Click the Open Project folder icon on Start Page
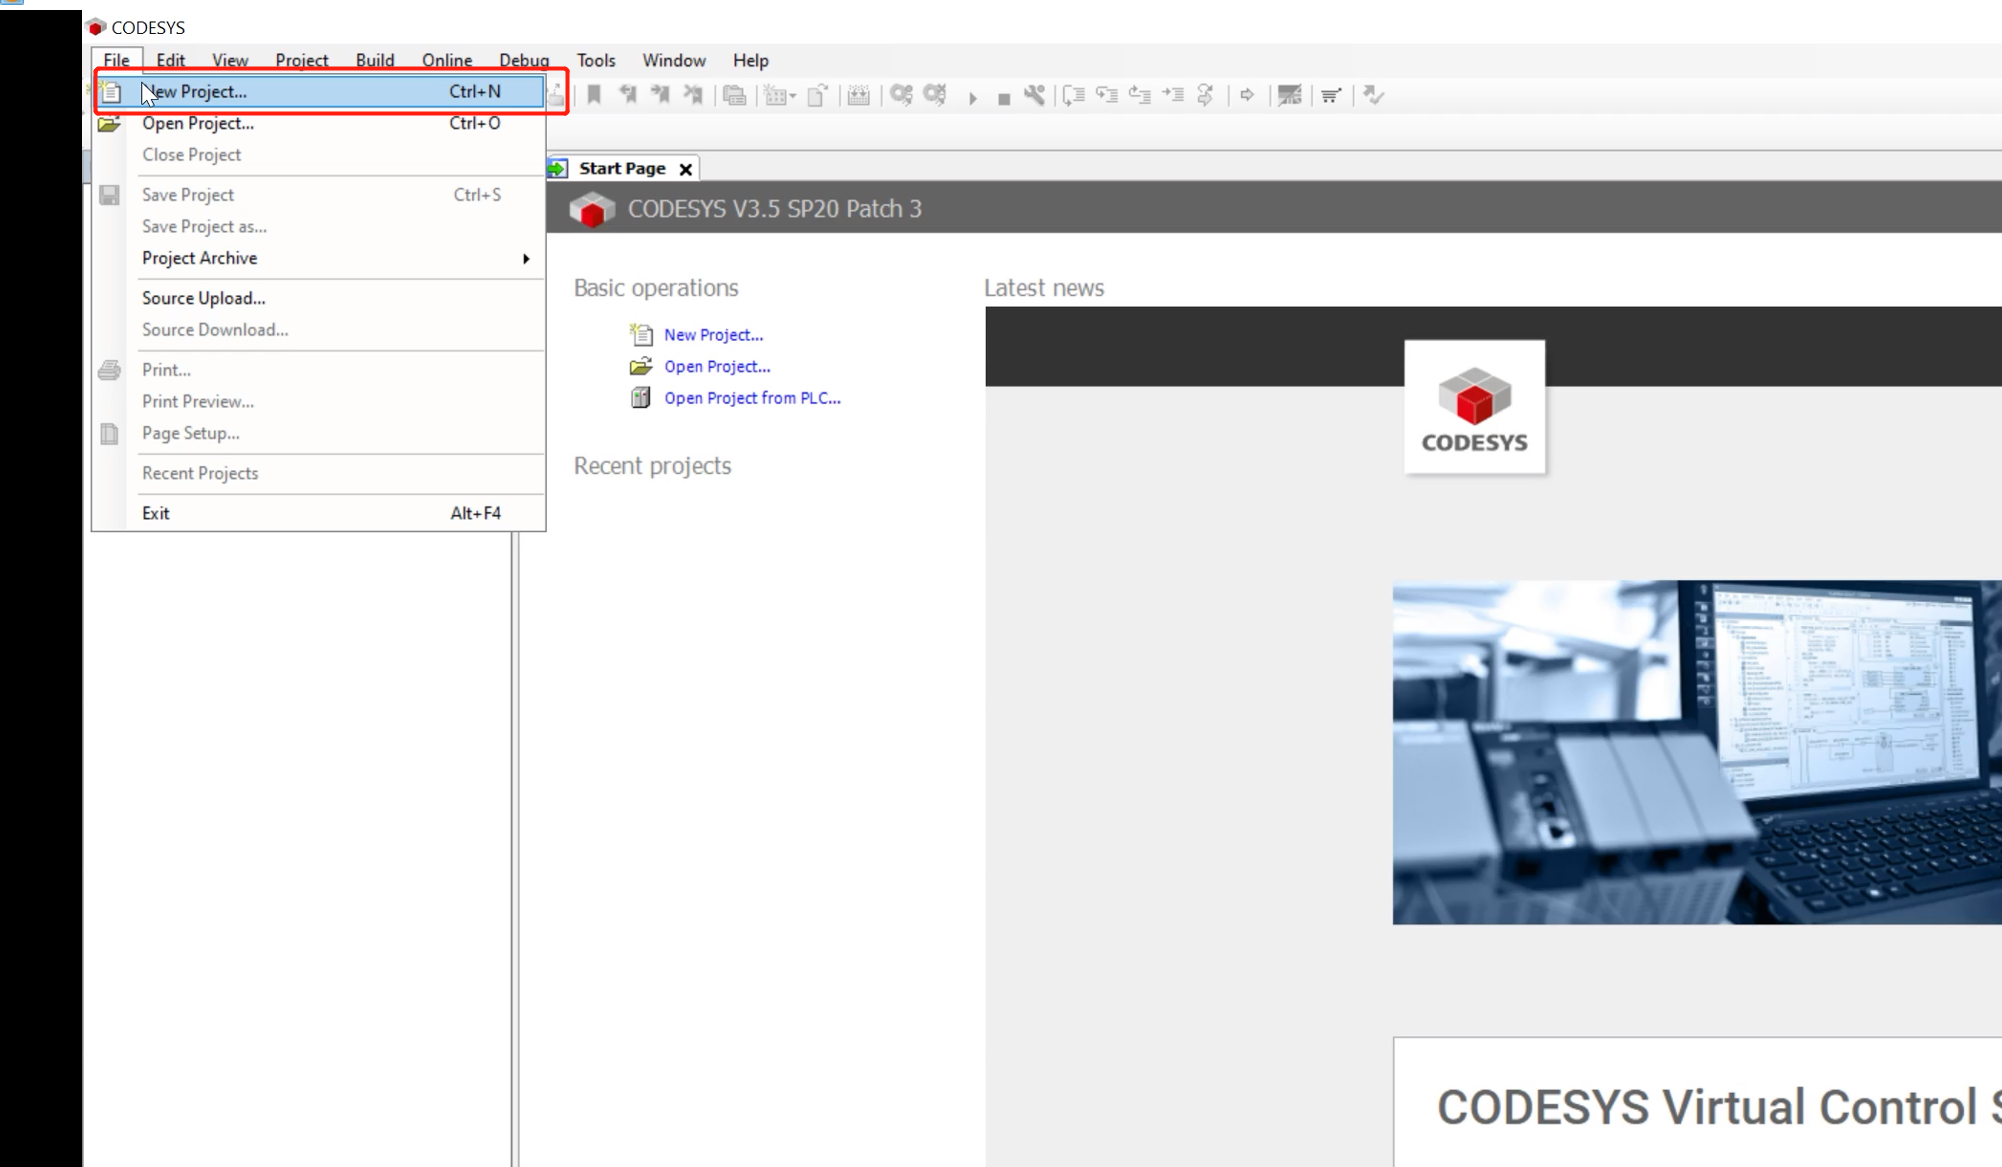The width and height of the screenshot is (2002, 1167). (x=641, y=366)
